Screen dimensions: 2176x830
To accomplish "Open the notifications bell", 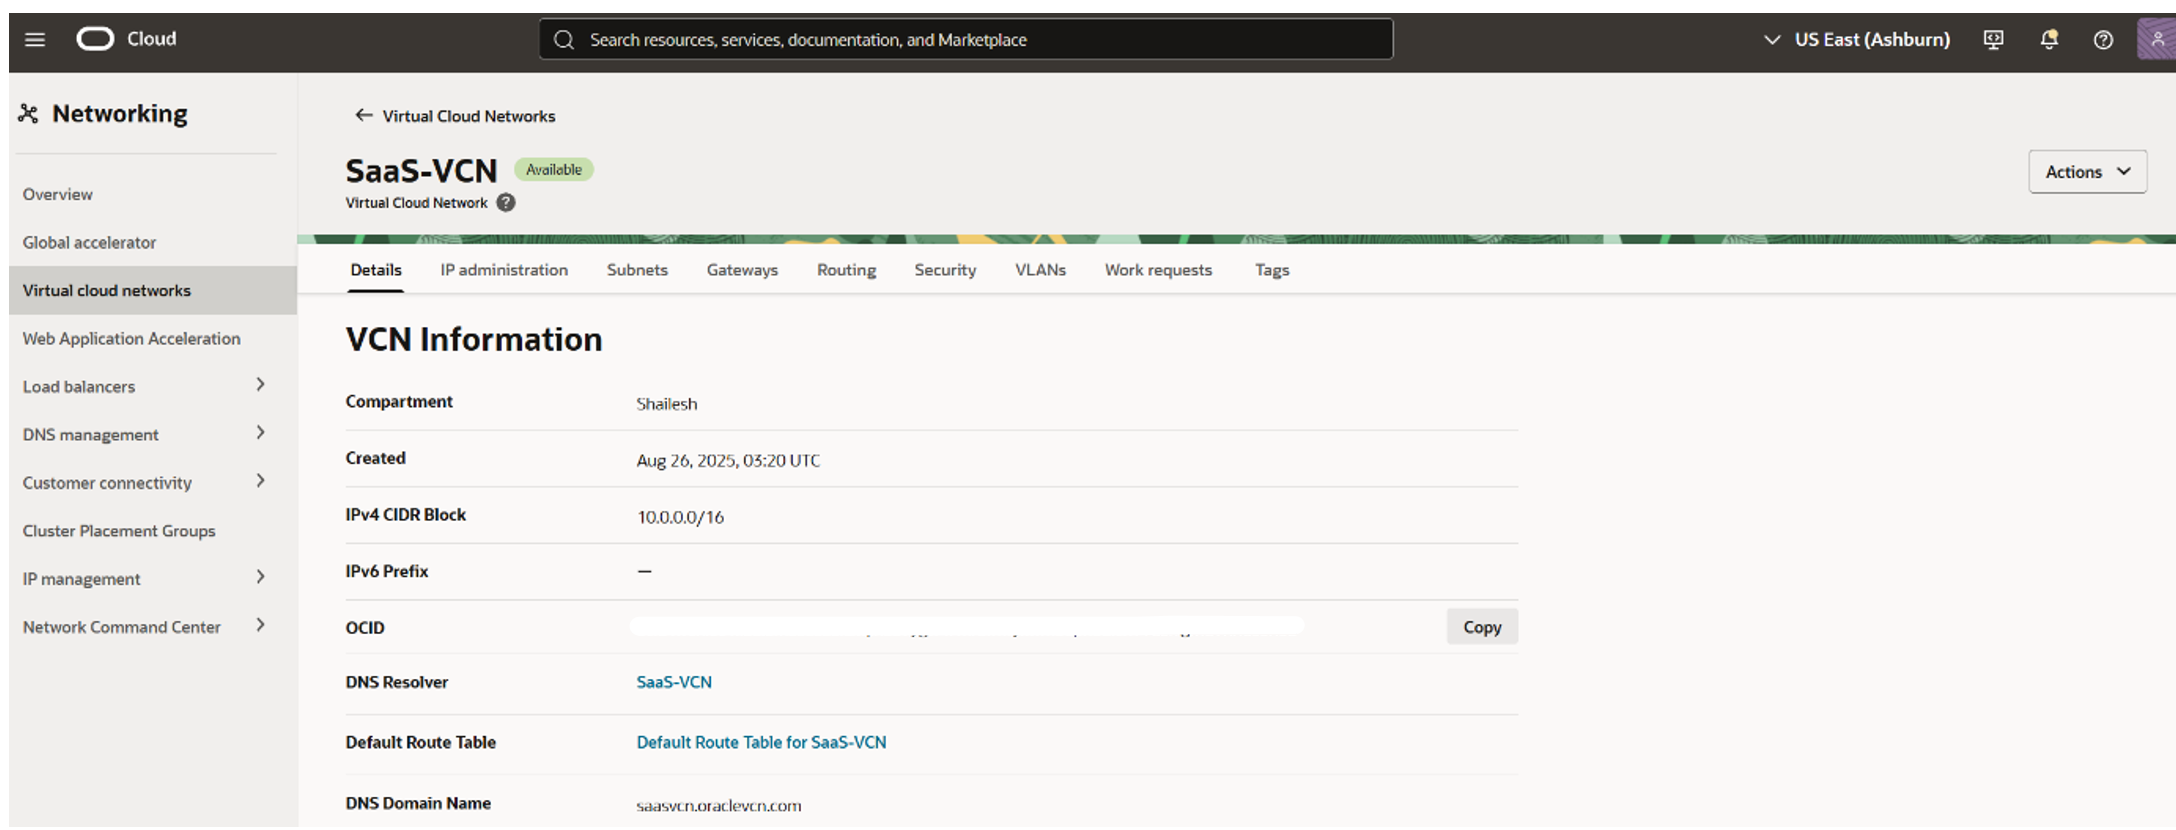I will [2049, 40].
